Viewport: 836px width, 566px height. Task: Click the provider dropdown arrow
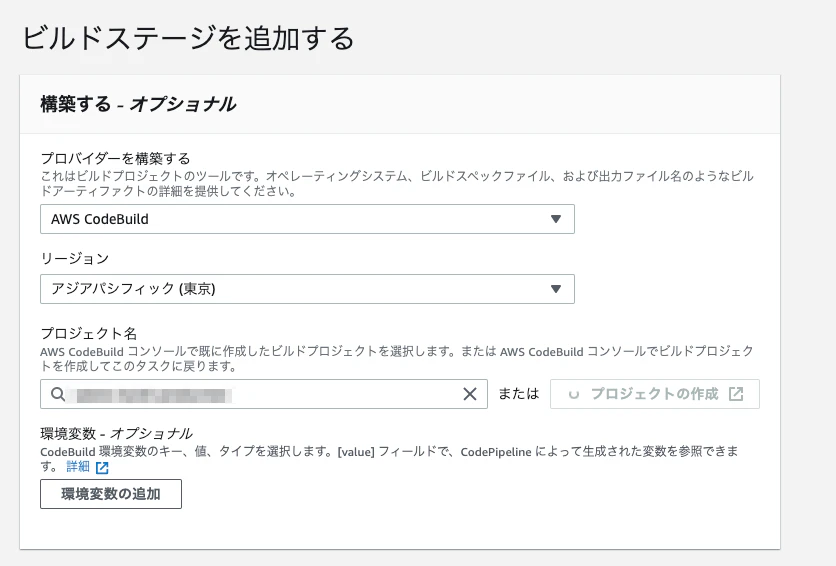pyautogui.click(x=556, y=219)
